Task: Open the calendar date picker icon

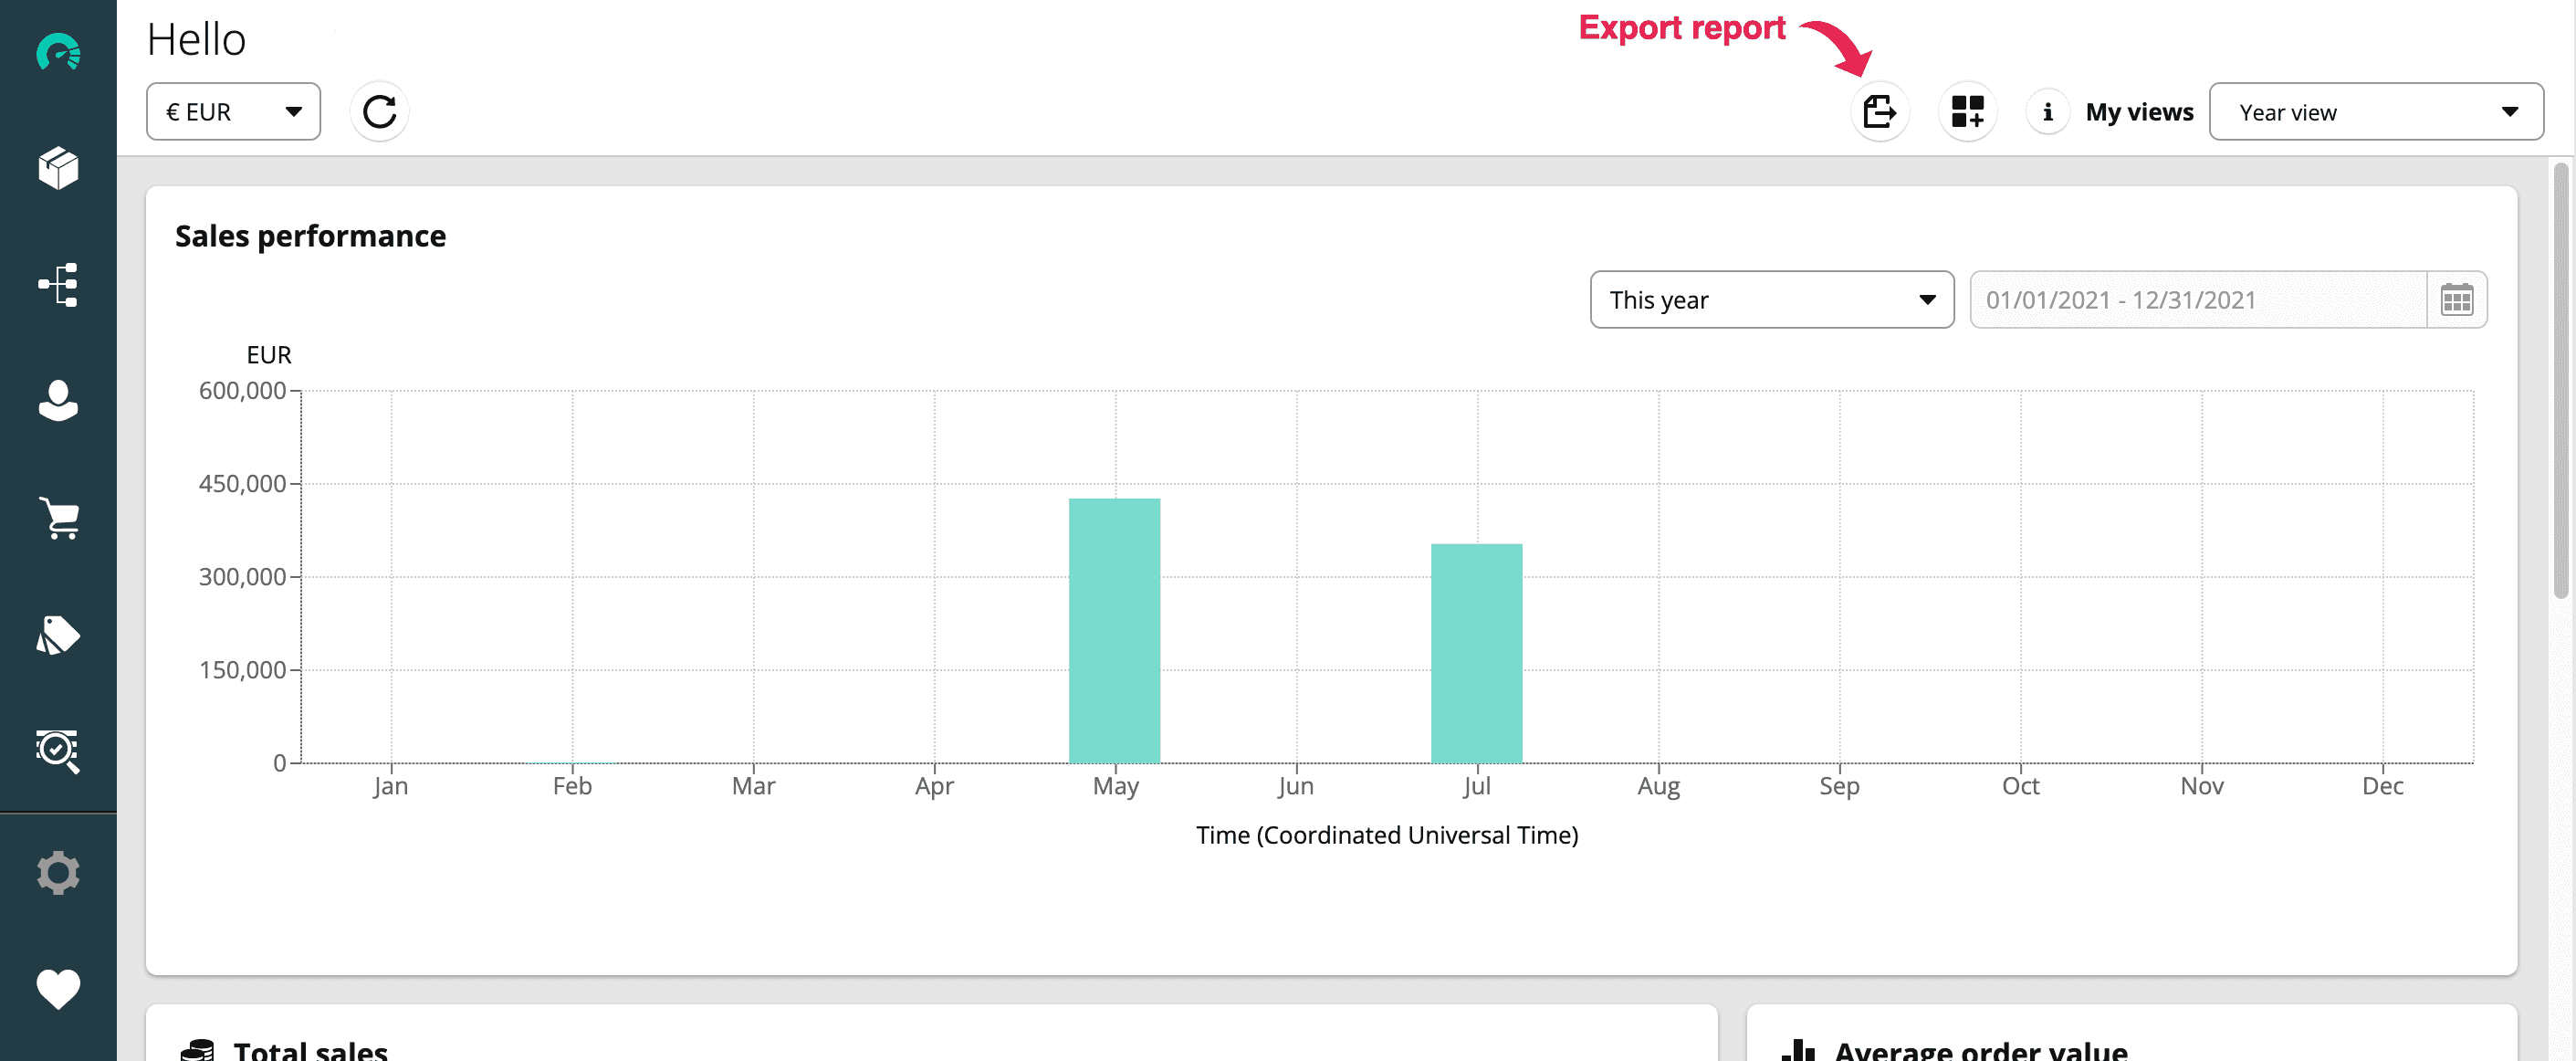Action: tap(2456, 299)
